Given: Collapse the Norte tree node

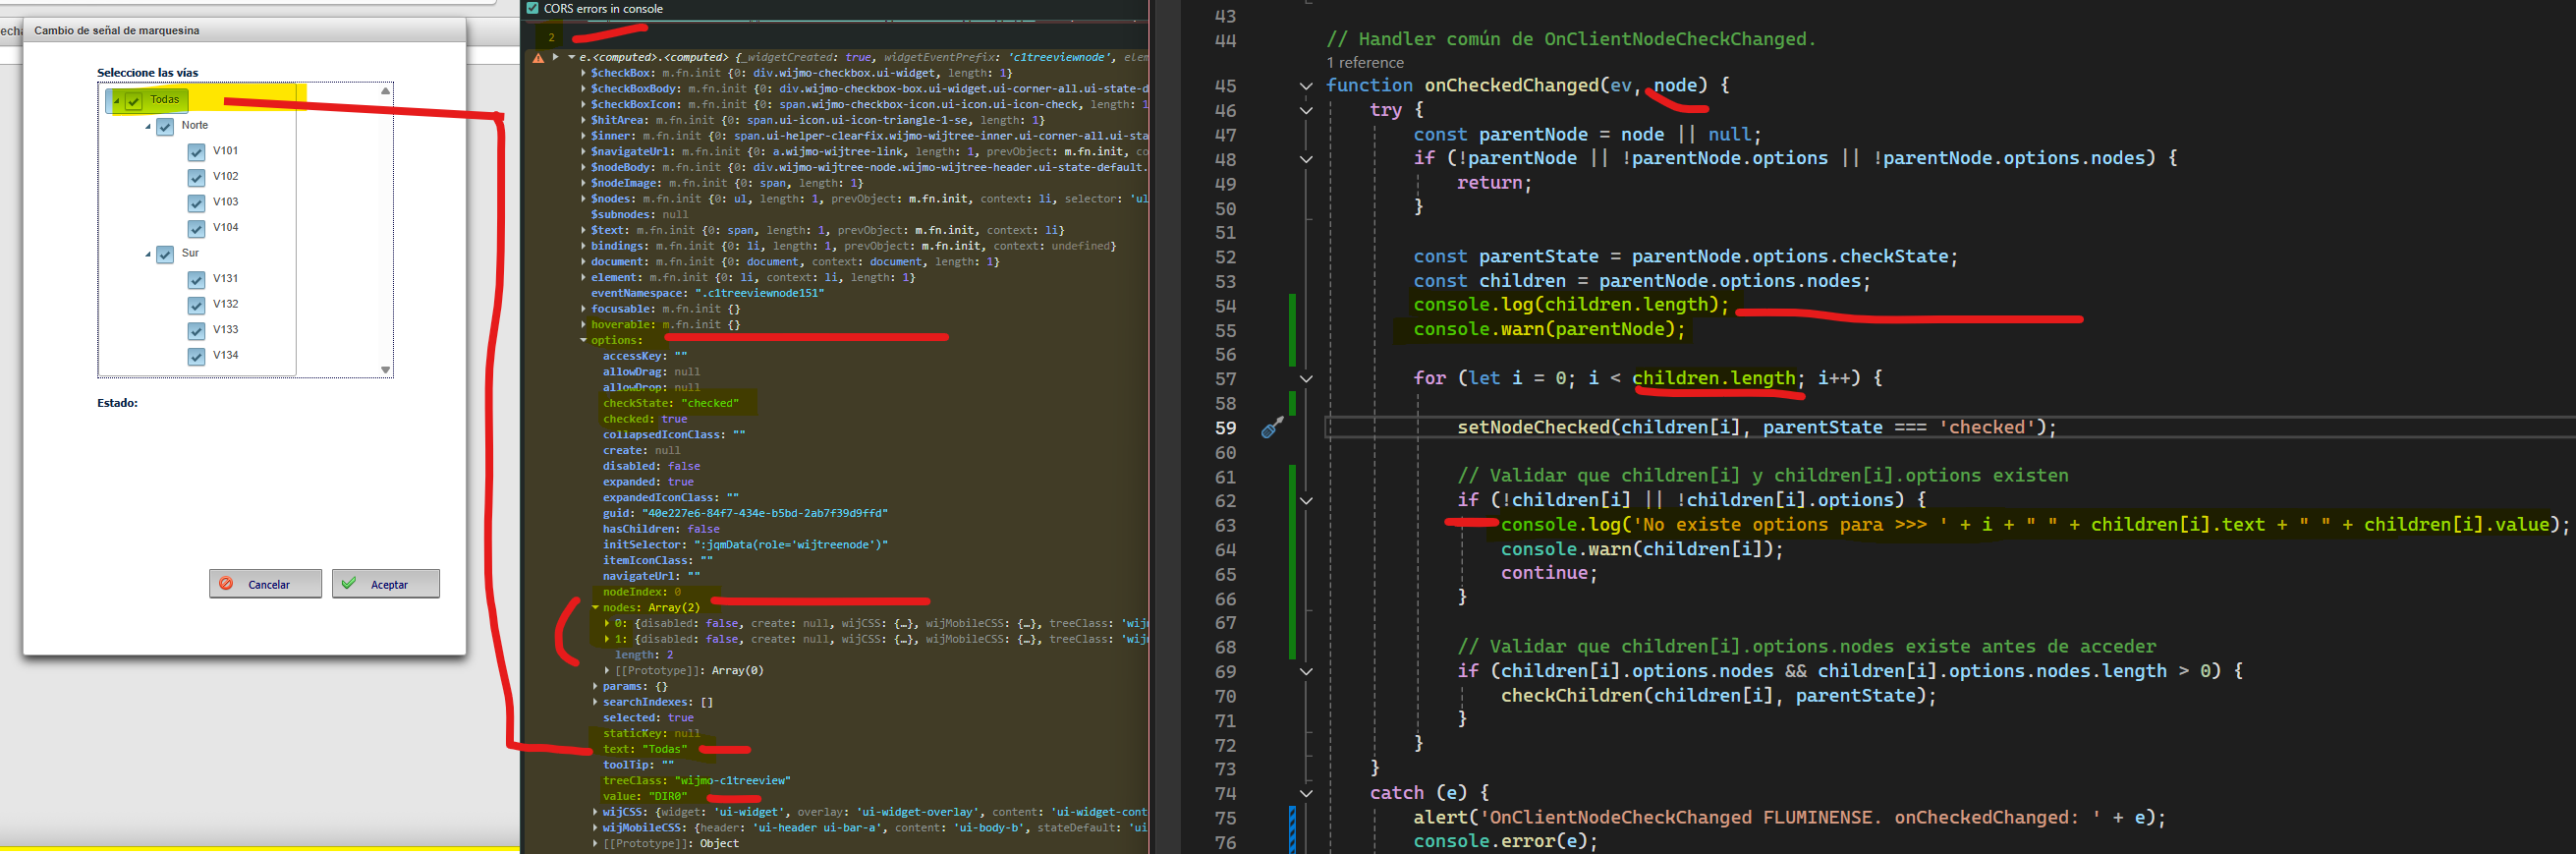Looking at the screenshot, I should (x=148, y=127).
